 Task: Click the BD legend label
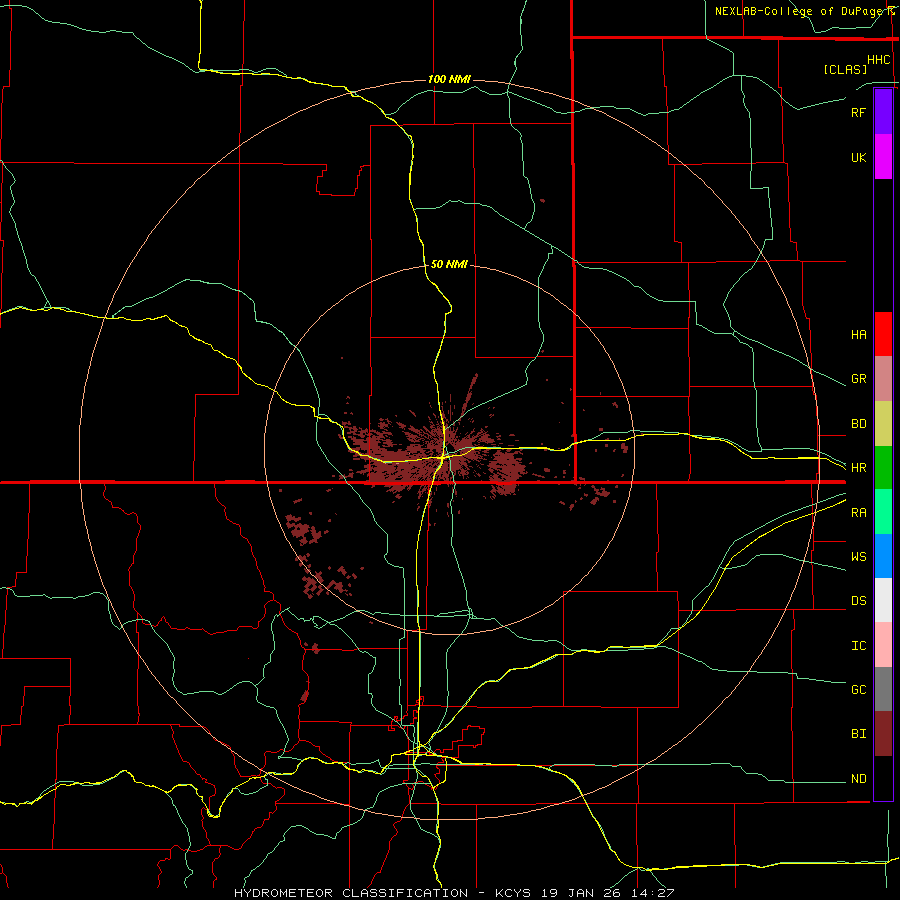(858, 424)
